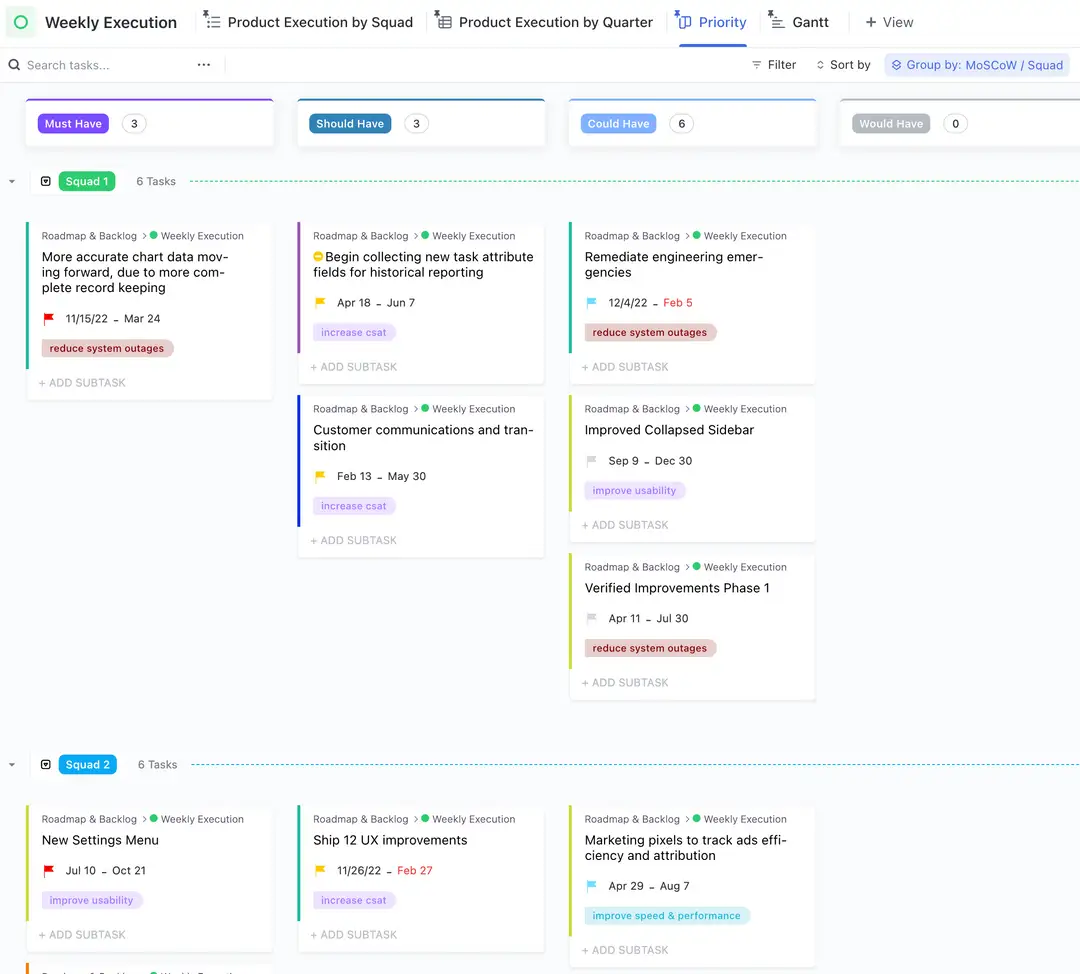Collapse the Squad 2 group arrow
Viewport: 1080px width, 974px height.
coord(12,765)
